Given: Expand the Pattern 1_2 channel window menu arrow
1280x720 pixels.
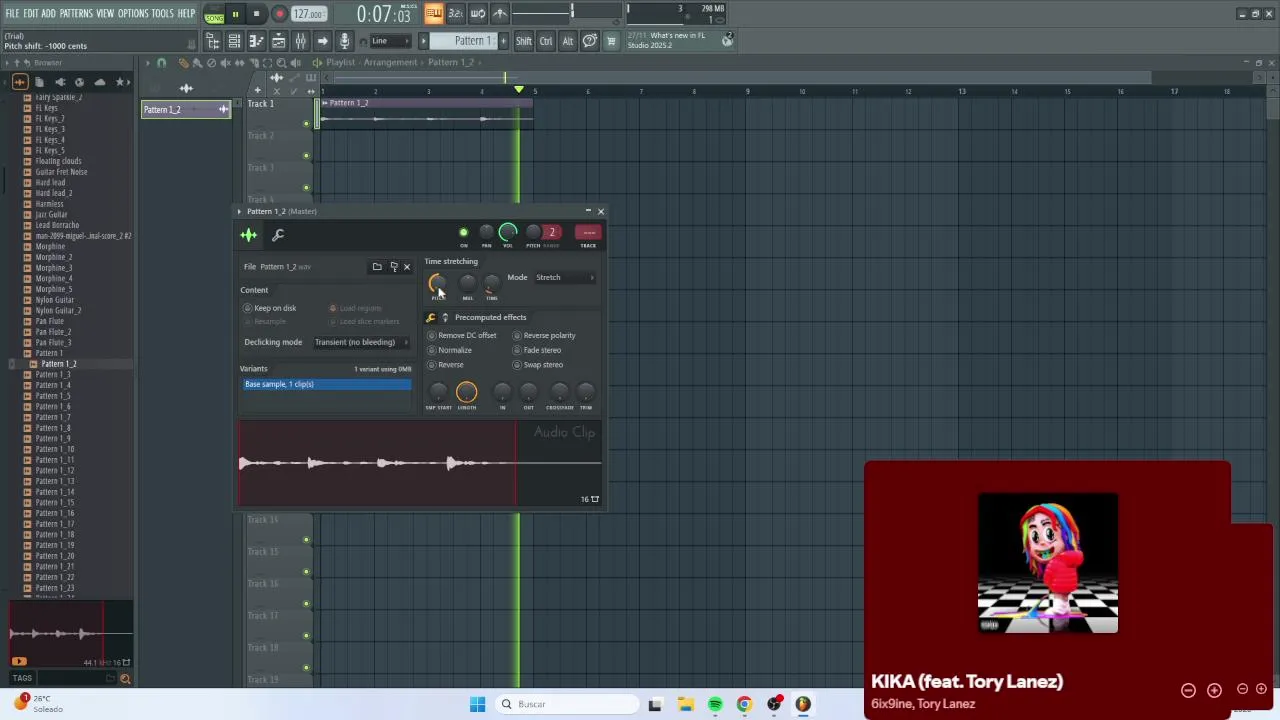Looking at the screenshot, I should (240, 211).
